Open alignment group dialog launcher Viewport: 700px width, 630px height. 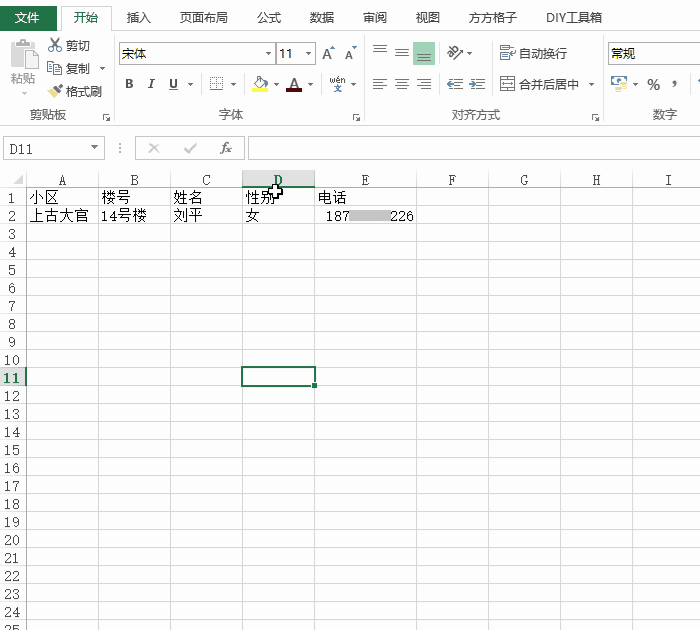pos(595,117)
